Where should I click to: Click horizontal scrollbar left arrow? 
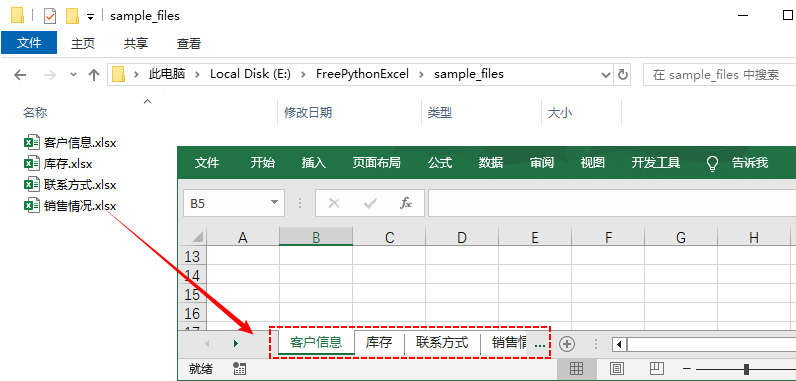click(619, 344)
